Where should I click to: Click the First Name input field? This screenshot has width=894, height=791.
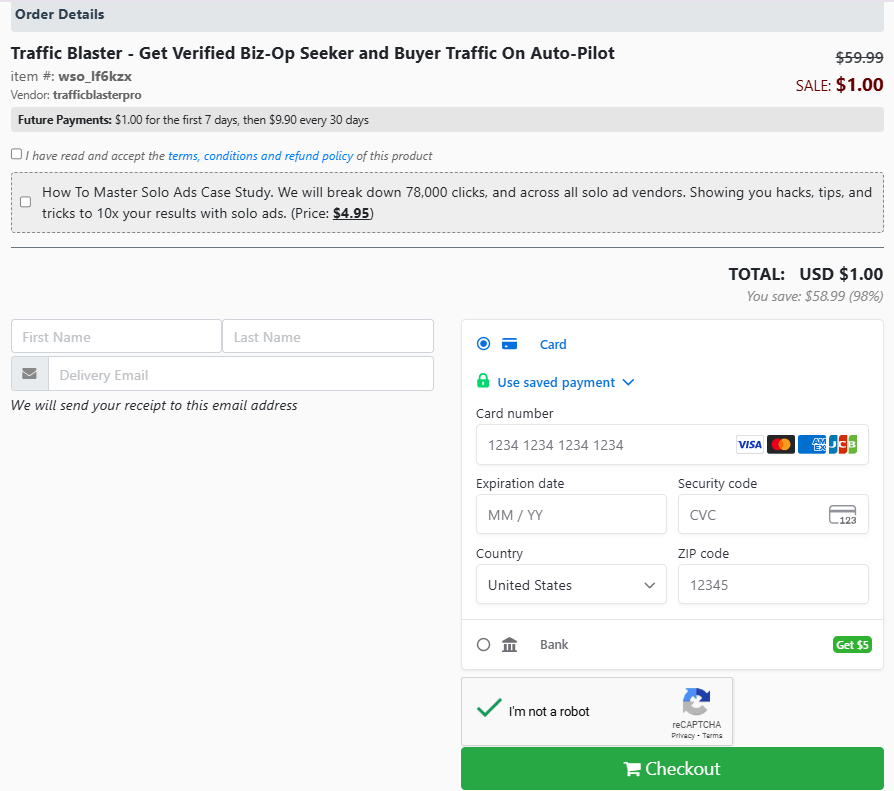click(116, 337)
